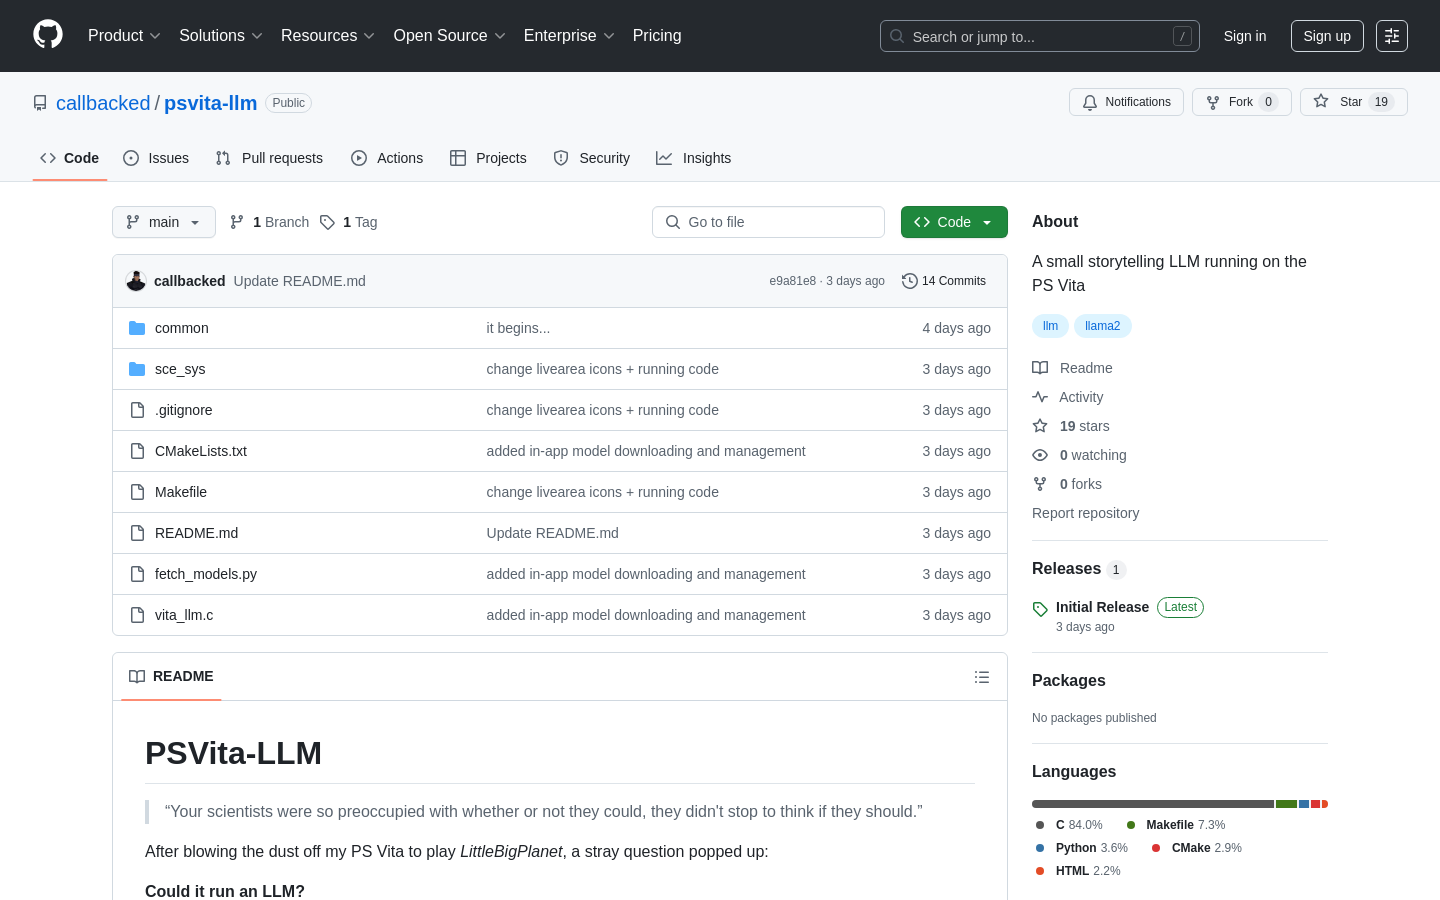Switch to the Issues tab

tap(156, 158)
